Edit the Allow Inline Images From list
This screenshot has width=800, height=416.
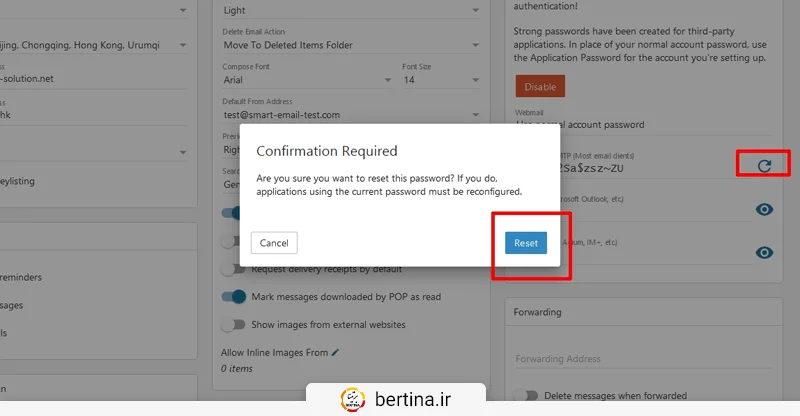(x=336, y=352)
